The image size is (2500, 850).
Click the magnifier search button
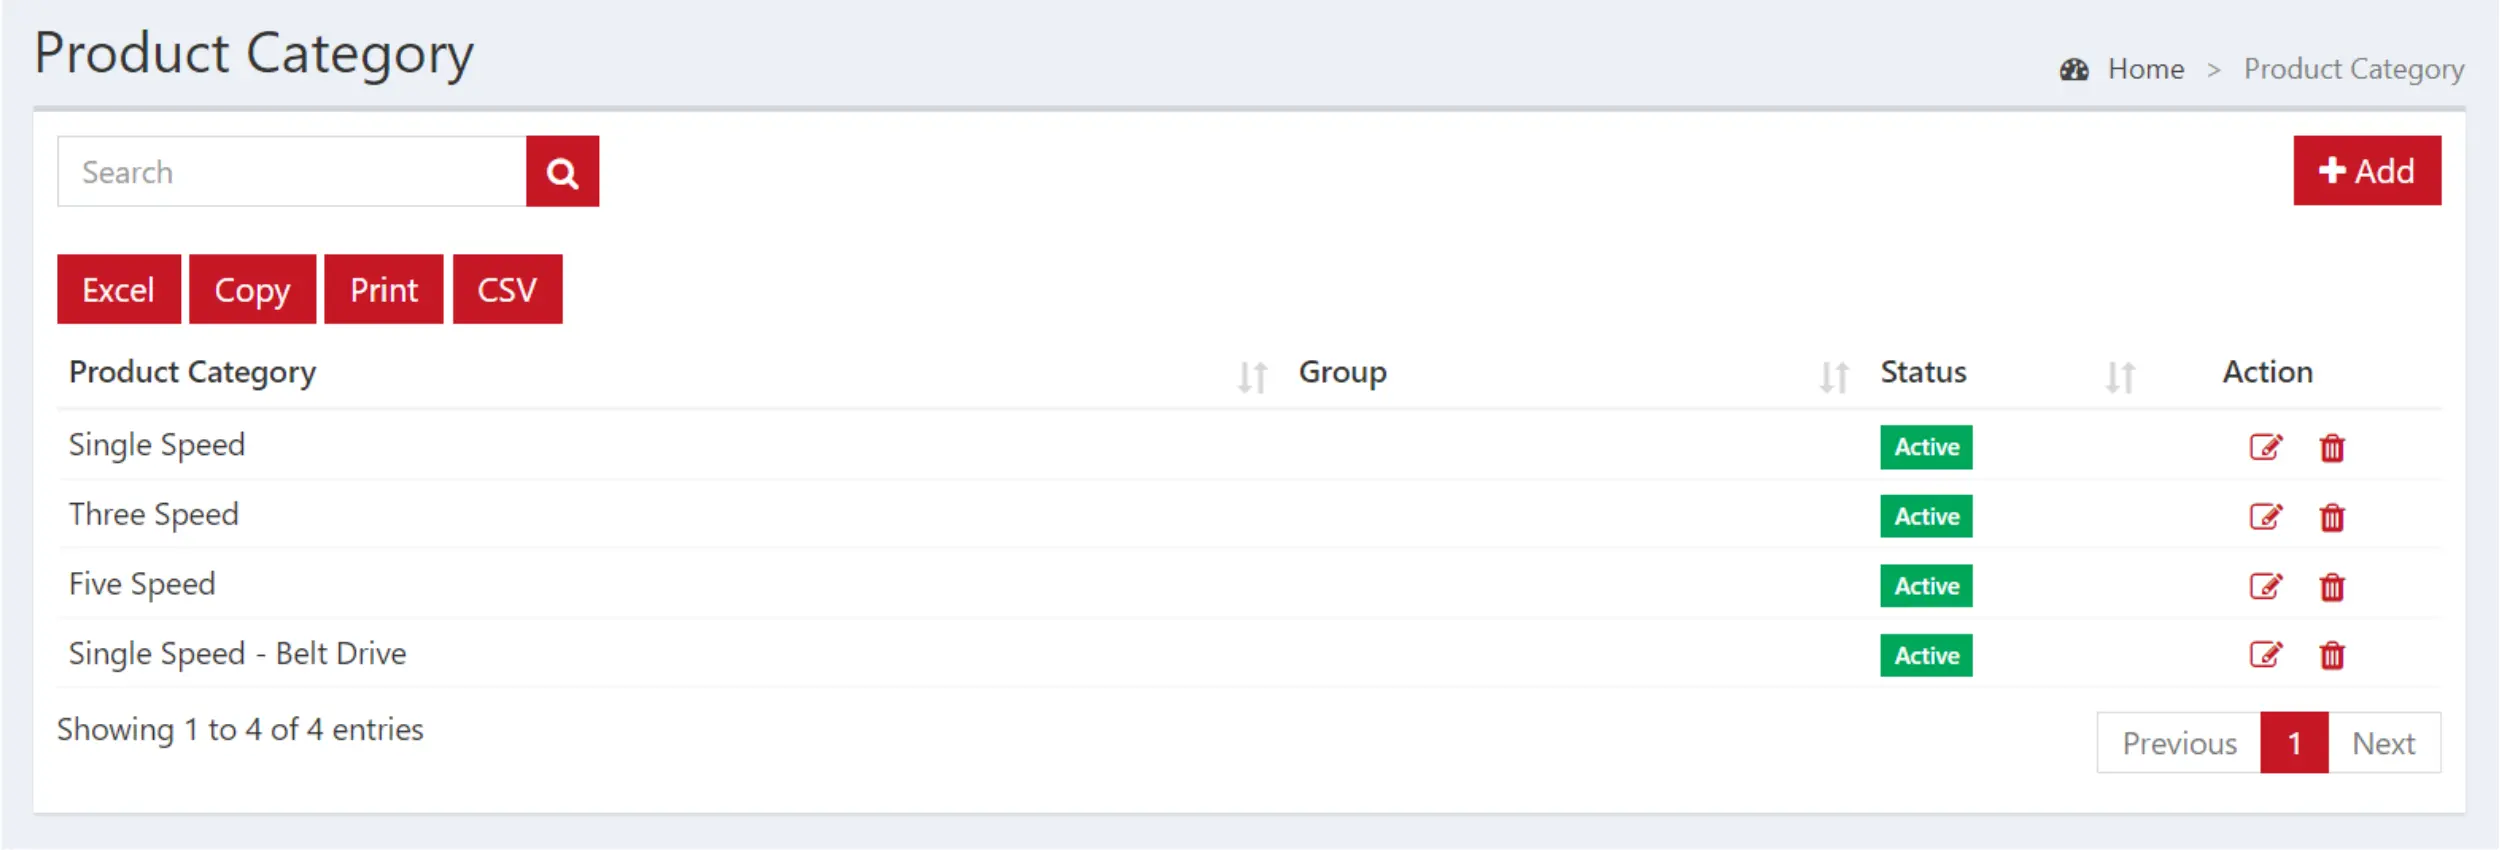pyautogui.click(x=562, y=172)
